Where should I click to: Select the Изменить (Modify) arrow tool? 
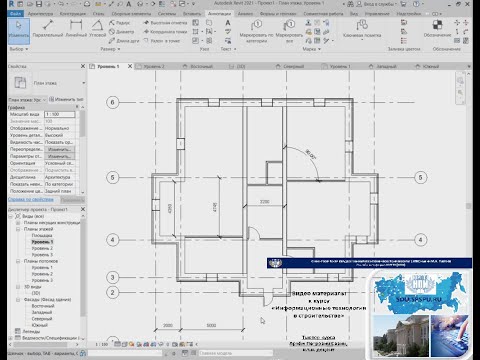coord(18,31)
